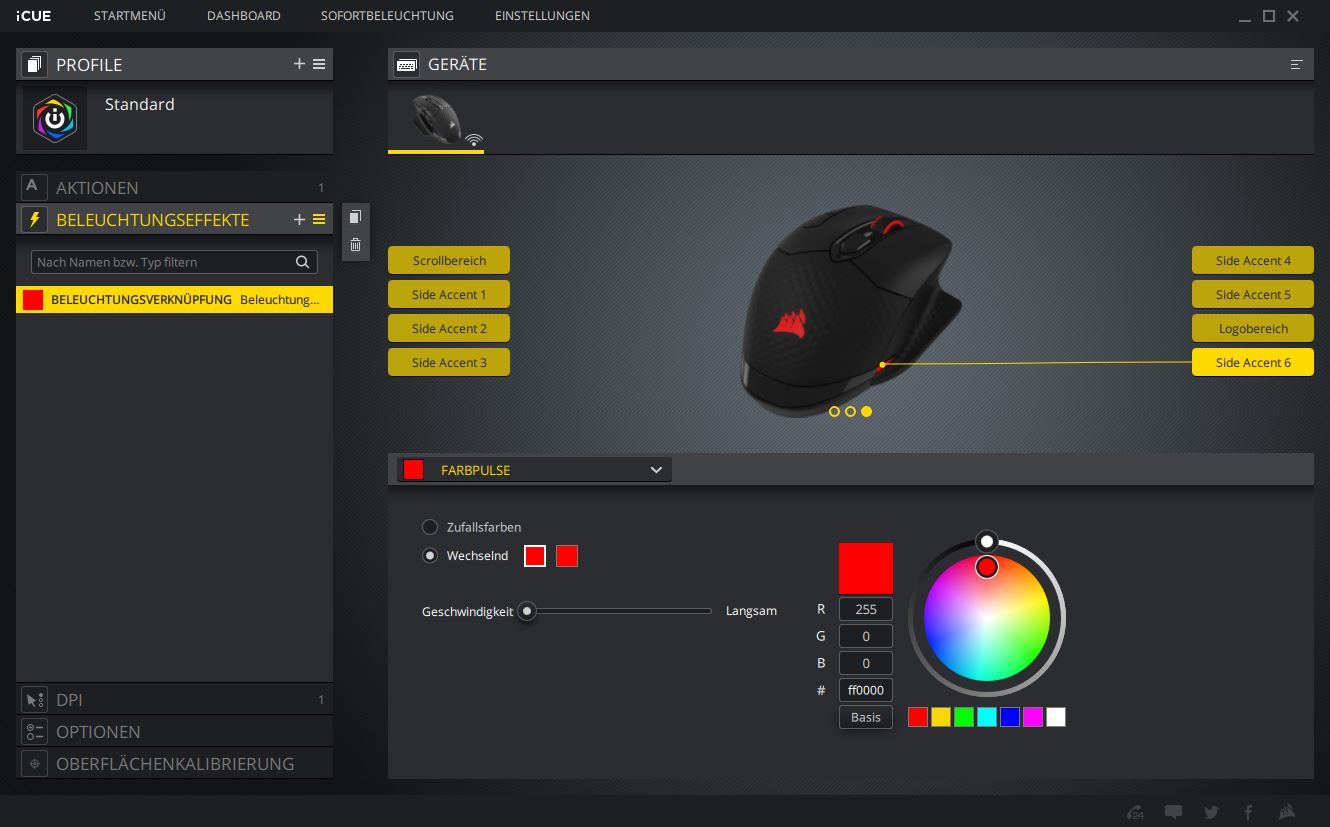Select the wireless mouse device thumbnail
Screen dimensions: 1330x827
437,120
